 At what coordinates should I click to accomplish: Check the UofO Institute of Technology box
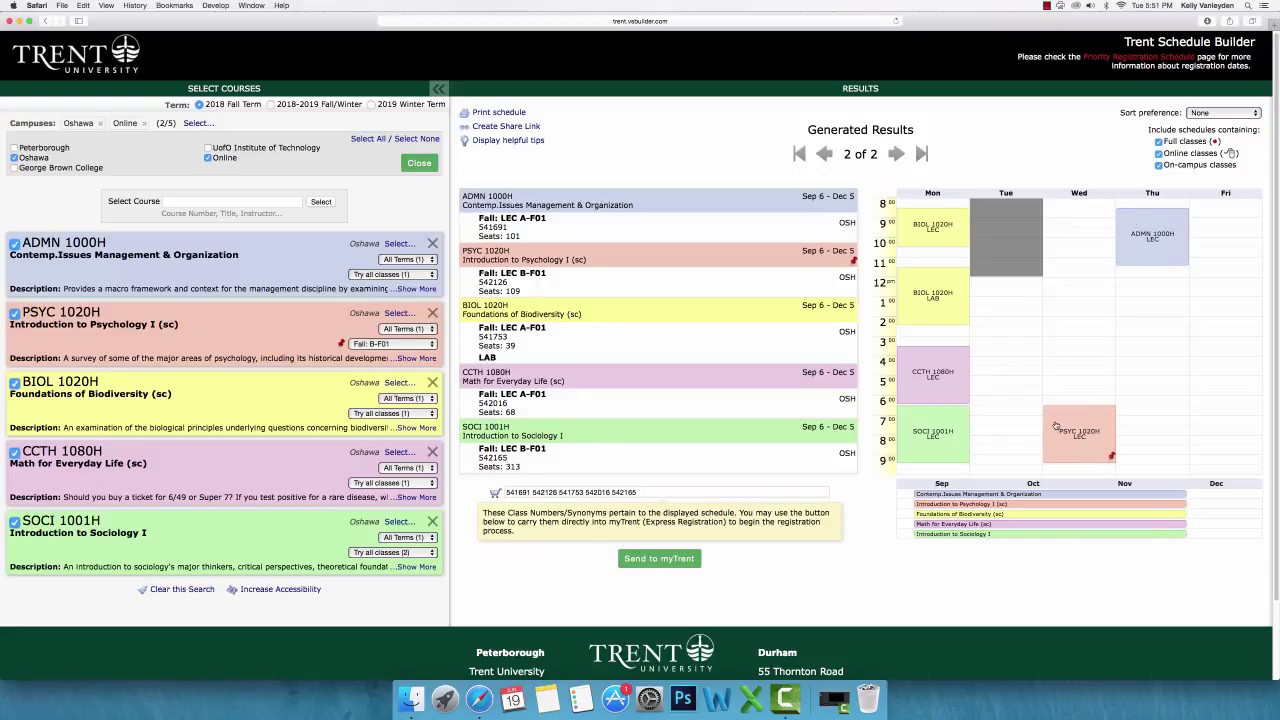tap(208, 148)
